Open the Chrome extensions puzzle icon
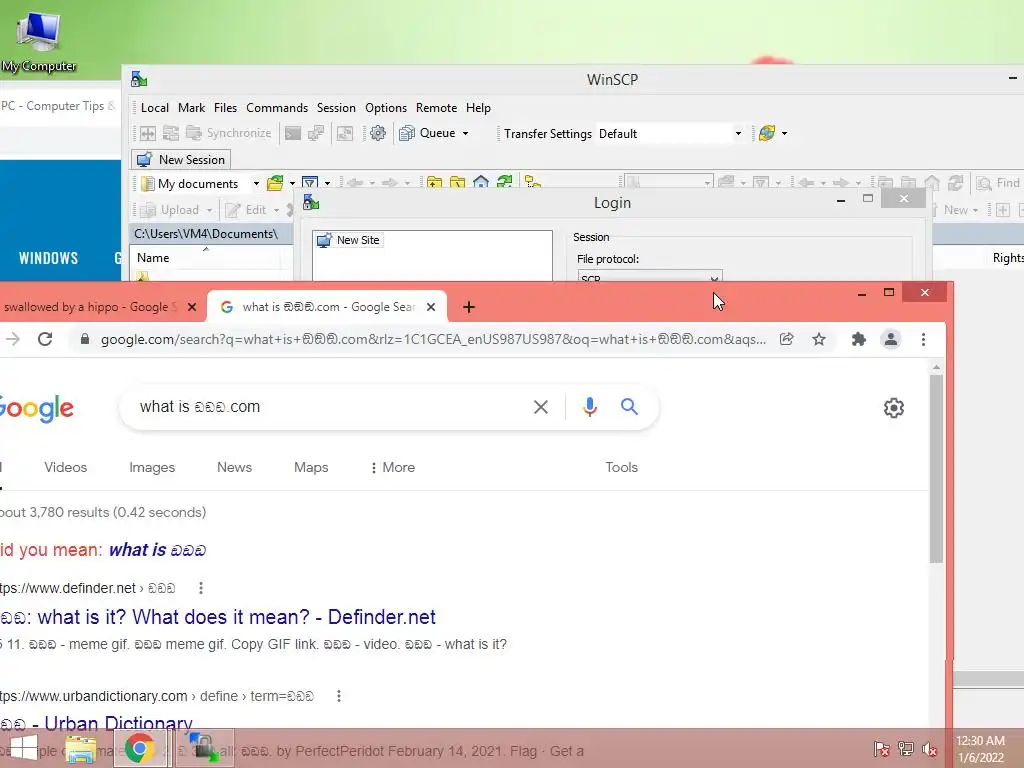This screenshot has height=768, width=1024. (859, 339)
